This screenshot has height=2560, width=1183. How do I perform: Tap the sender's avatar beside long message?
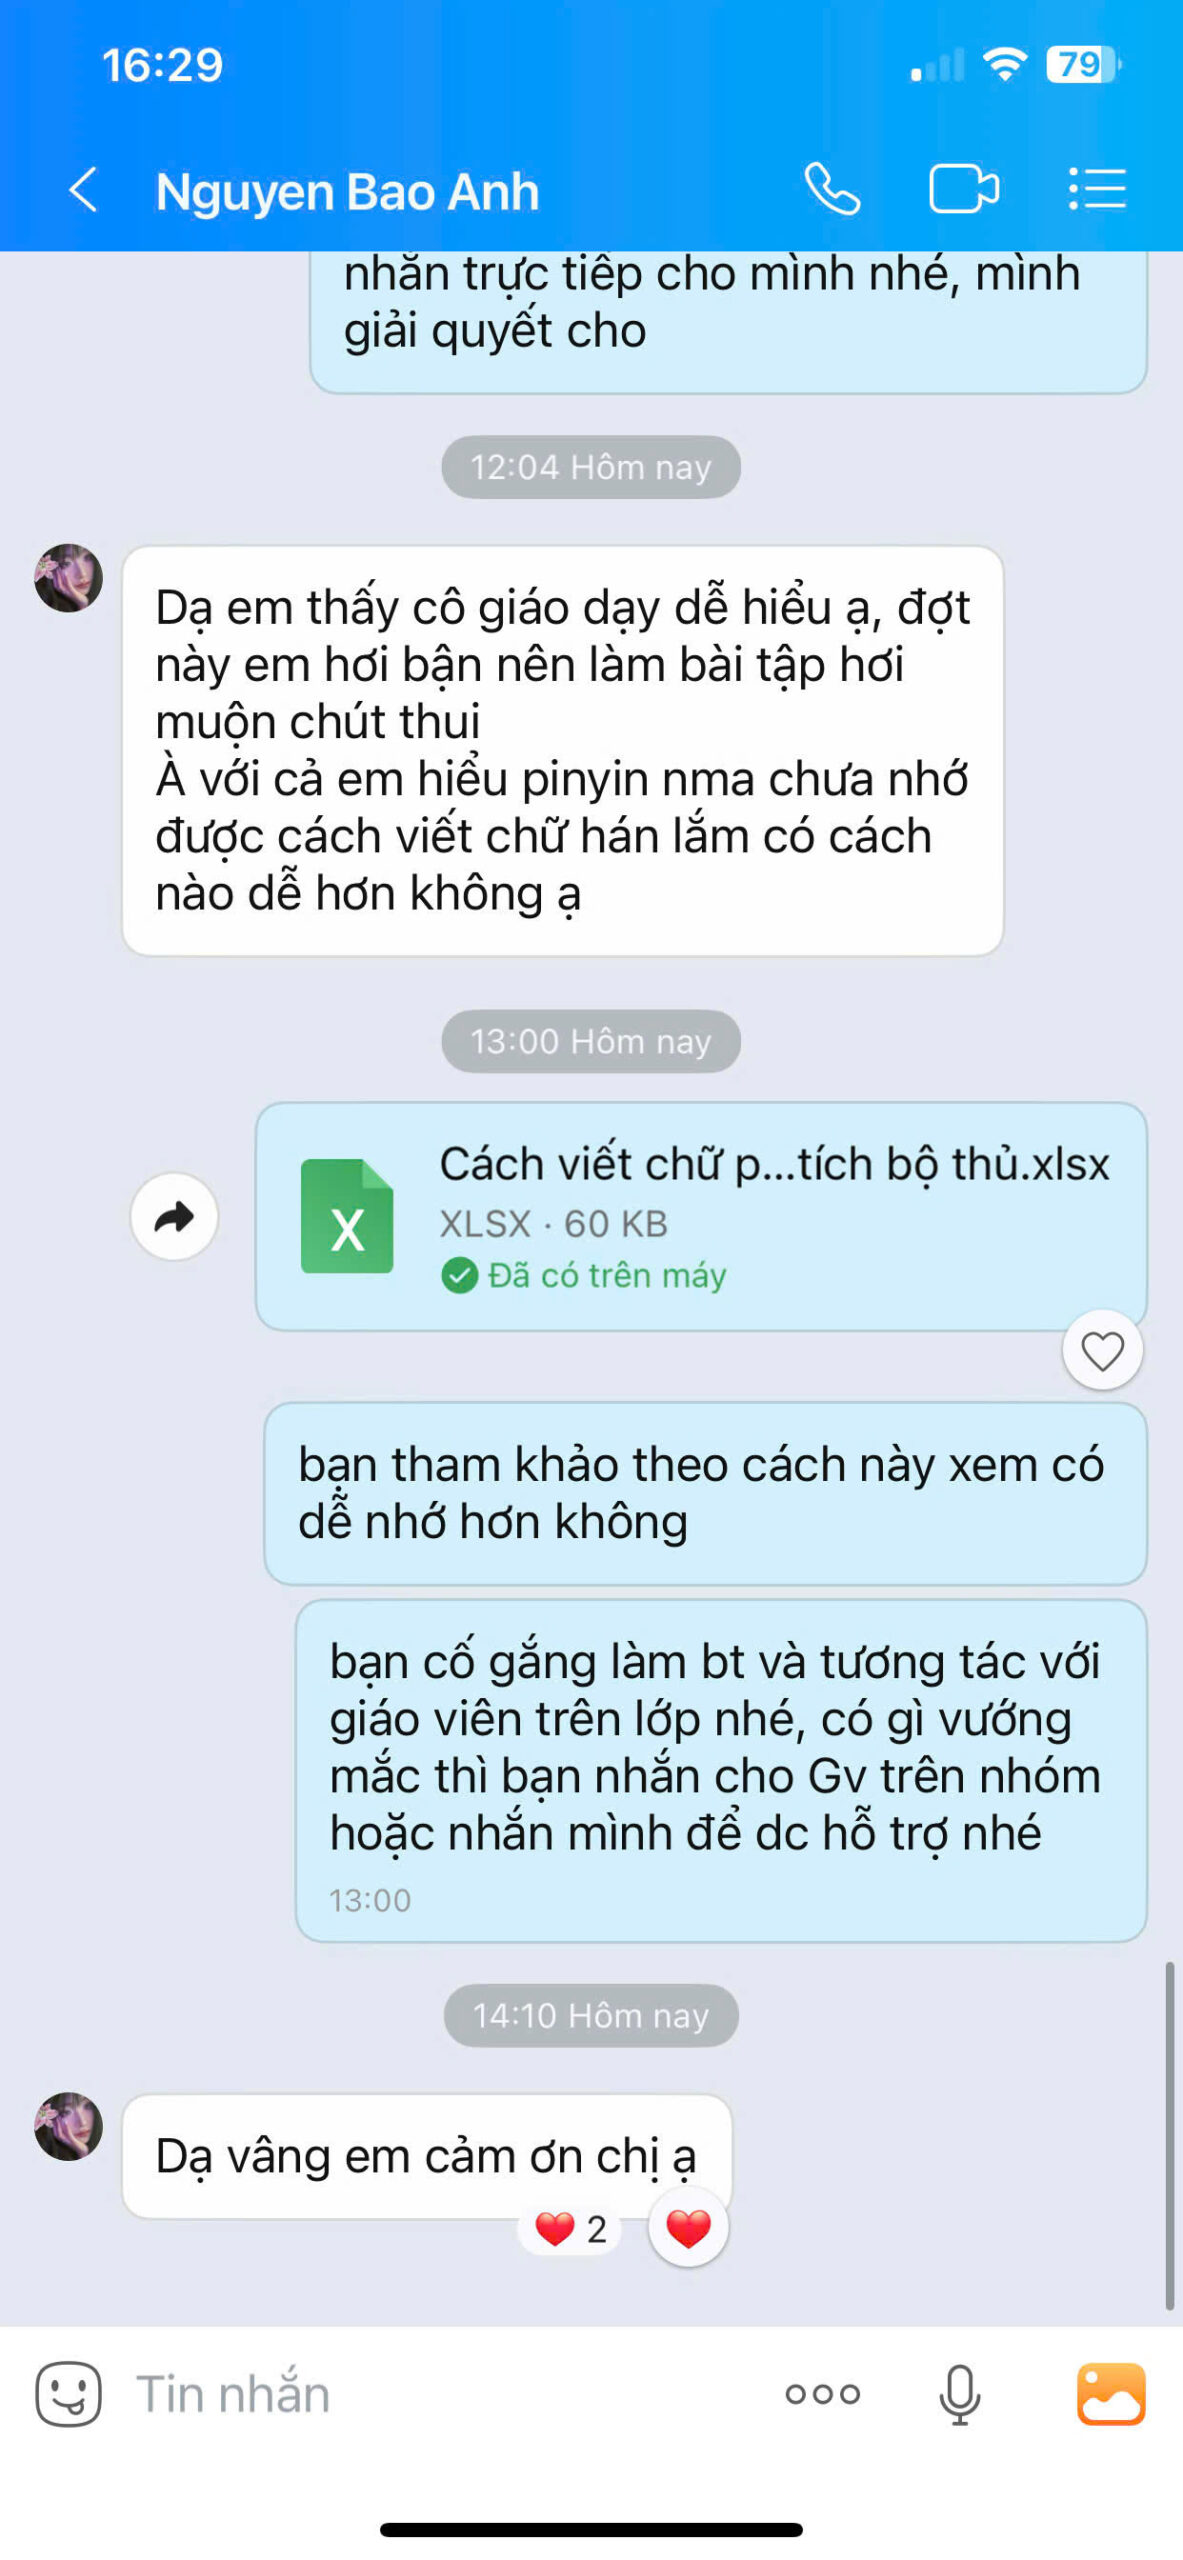tap(68, 577)
